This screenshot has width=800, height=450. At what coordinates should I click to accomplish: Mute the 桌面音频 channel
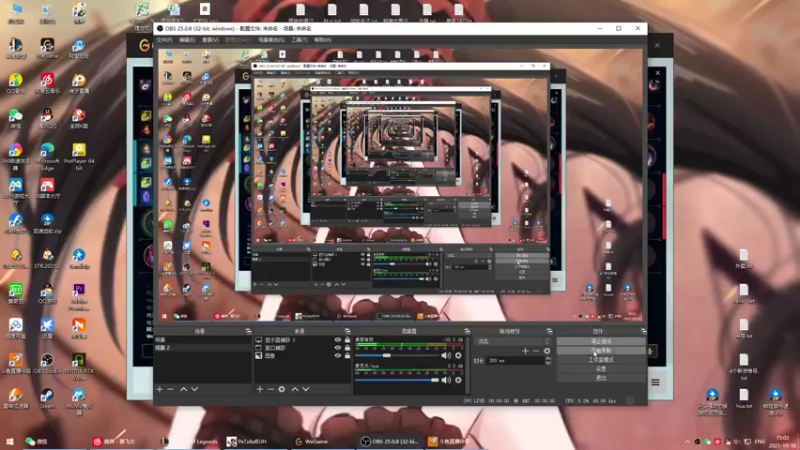click(x=446, y=356)
